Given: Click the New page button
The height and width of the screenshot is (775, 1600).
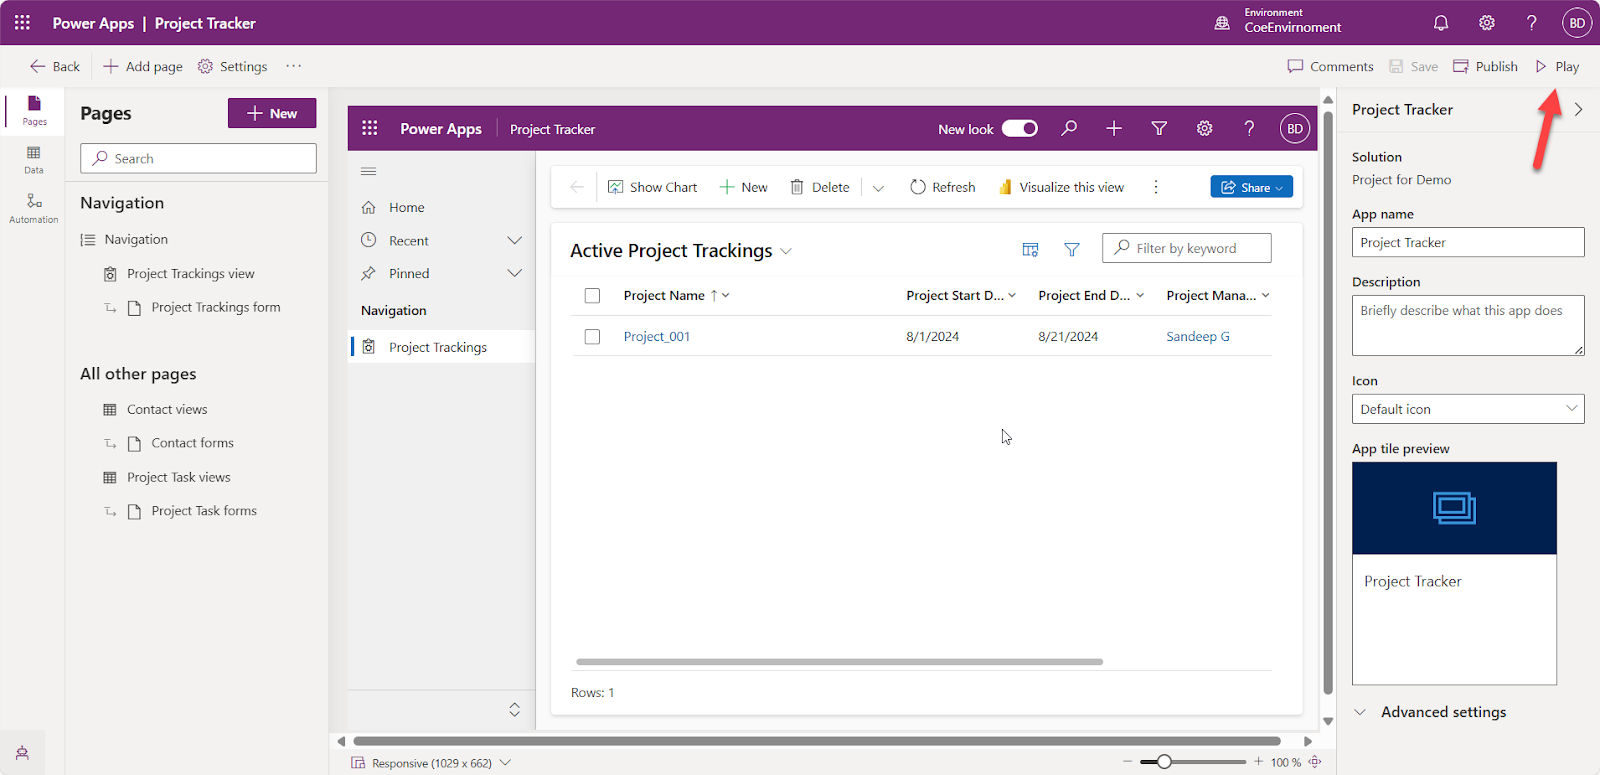Looking at the screenshot, I should click(x=272, y=113).
